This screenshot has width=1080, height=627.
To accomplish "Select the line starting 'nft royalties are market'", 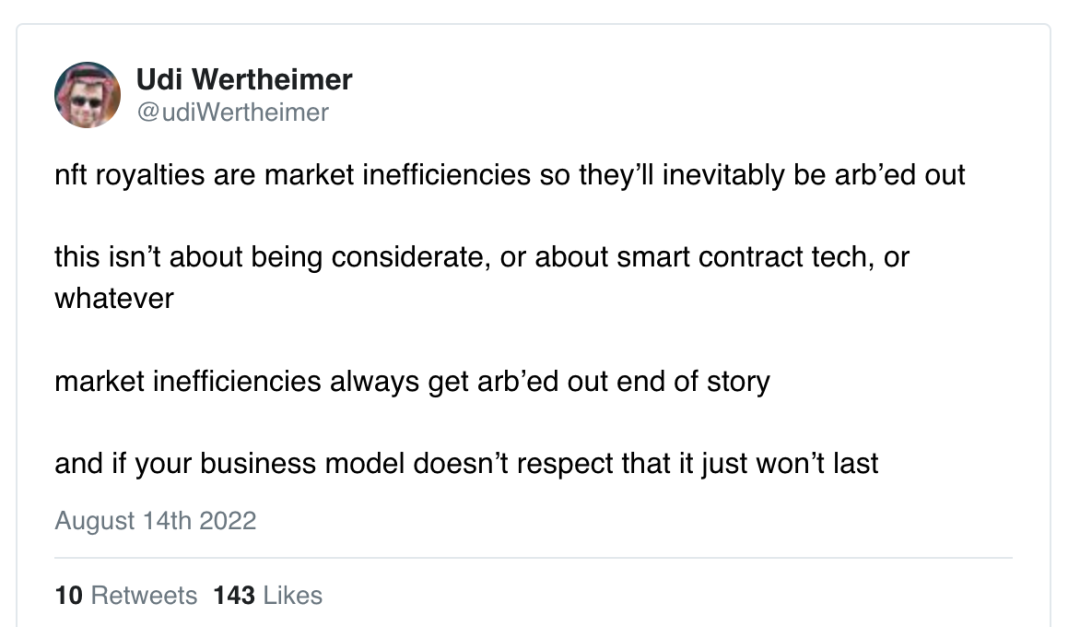I will (x=510, y=175).
